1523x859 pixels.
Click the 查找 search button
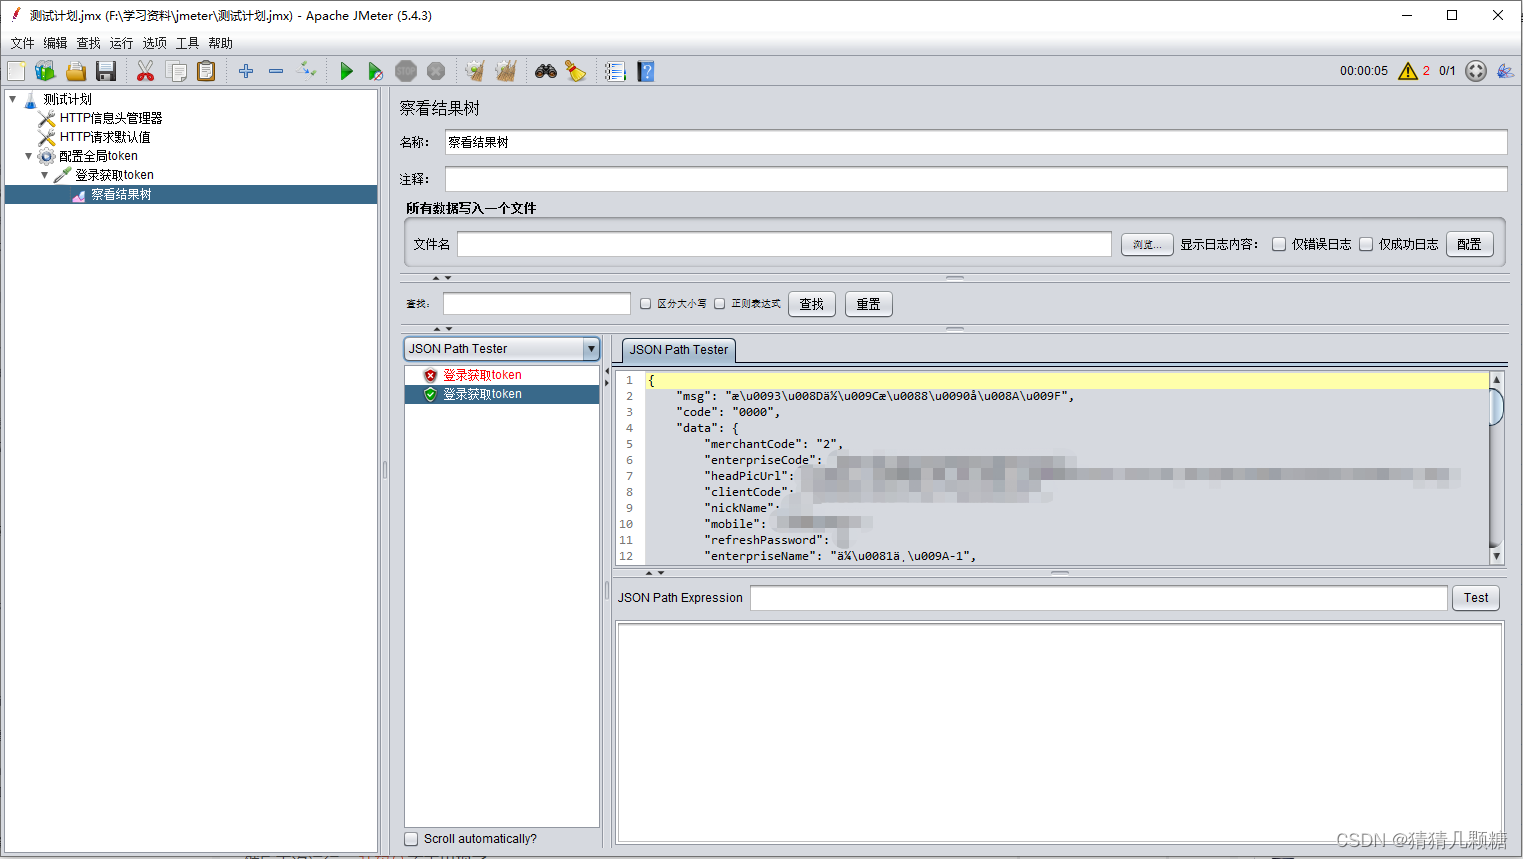click(x=812, y=304)
